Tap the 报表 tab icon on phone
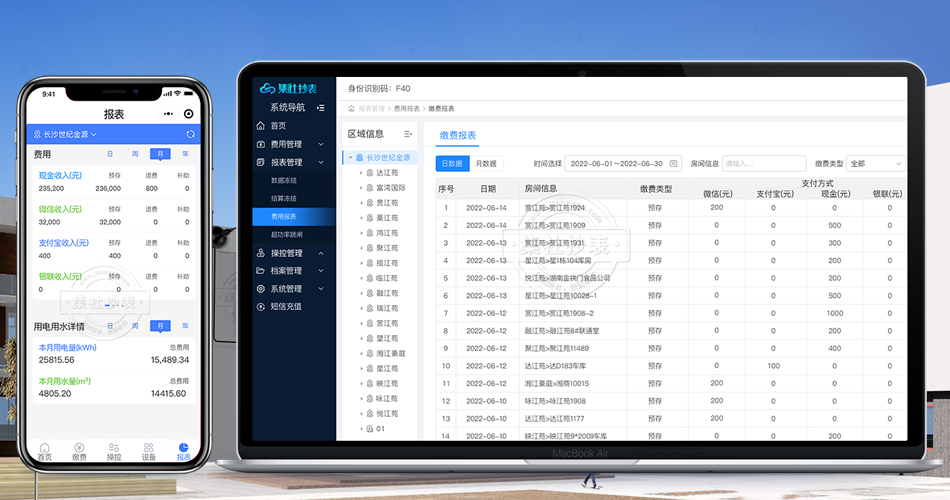Image resolution: width=950 pixels, height=500 pixels. tap(183, 449)
